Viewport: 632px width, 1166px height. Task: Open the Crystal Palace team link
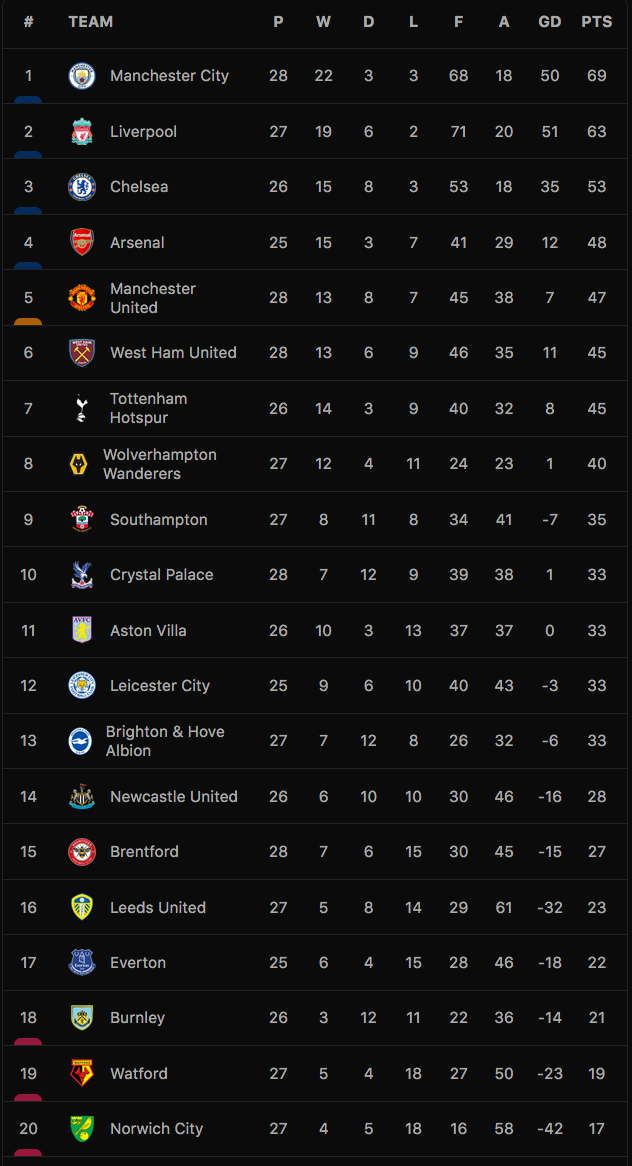tap(161, 575)
